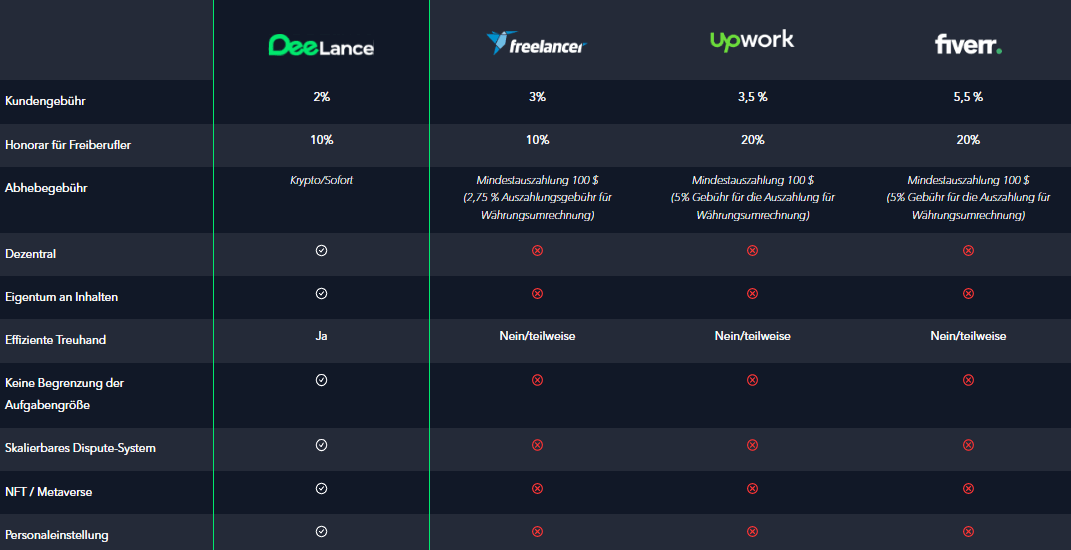Screen dimensions: 1071x550
Task: Select the Kundengebühr row label
Action: click(46, 101)
